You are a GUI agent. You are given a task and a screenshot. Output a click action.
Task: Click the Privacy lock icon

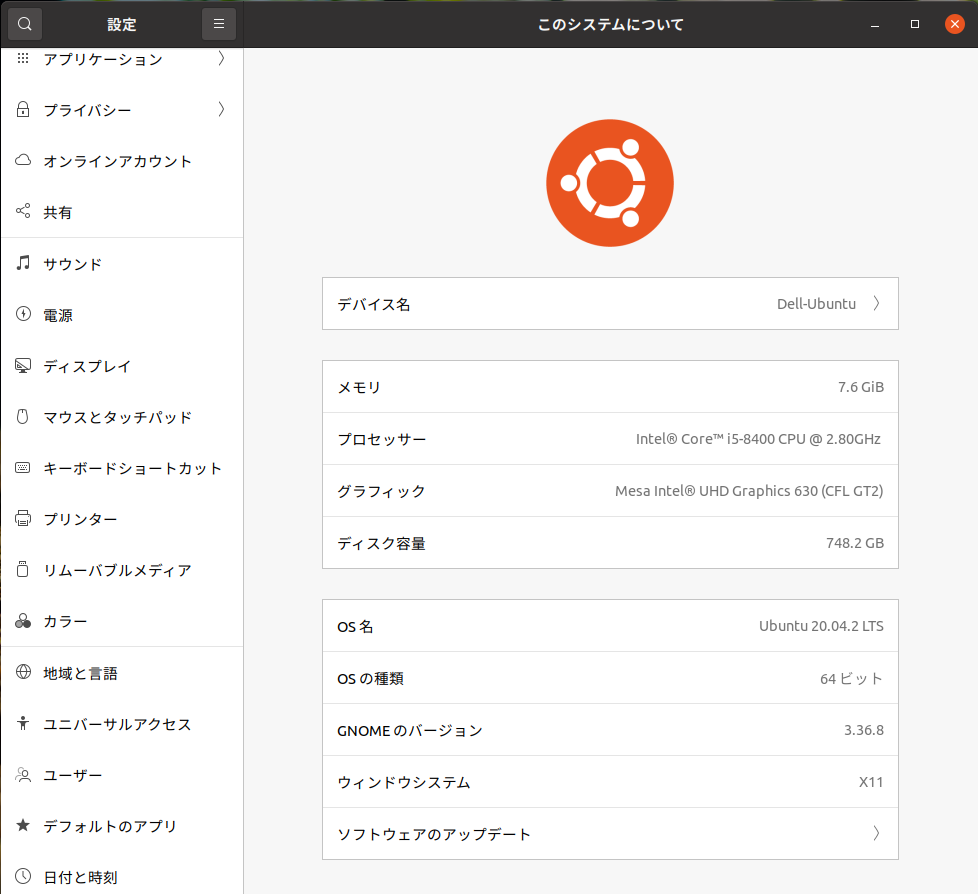pyautogui.click(x=23, y=109)
